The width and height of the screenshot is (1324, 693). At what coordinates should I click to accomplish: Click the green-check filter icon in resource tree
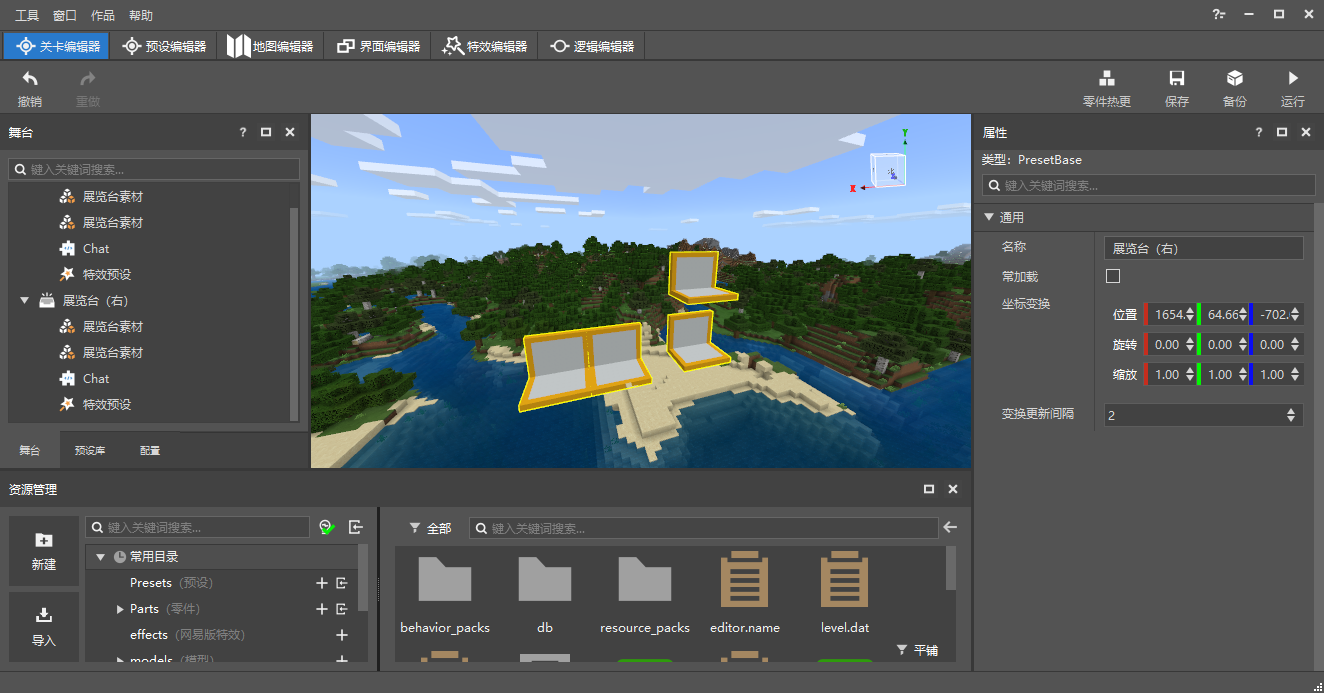pyautogui.click(x=327, y=527)
